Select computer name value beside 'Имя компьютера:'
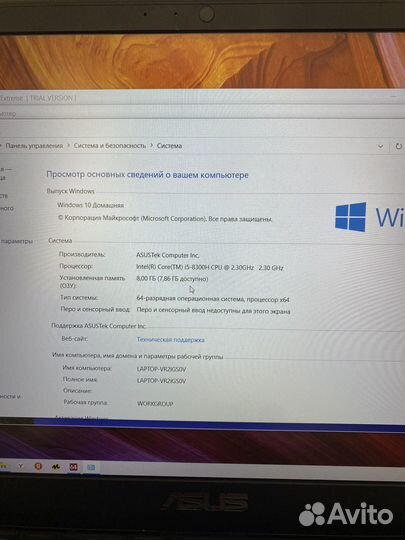Viewport: 405px width, 540px height. pos(161,369)
